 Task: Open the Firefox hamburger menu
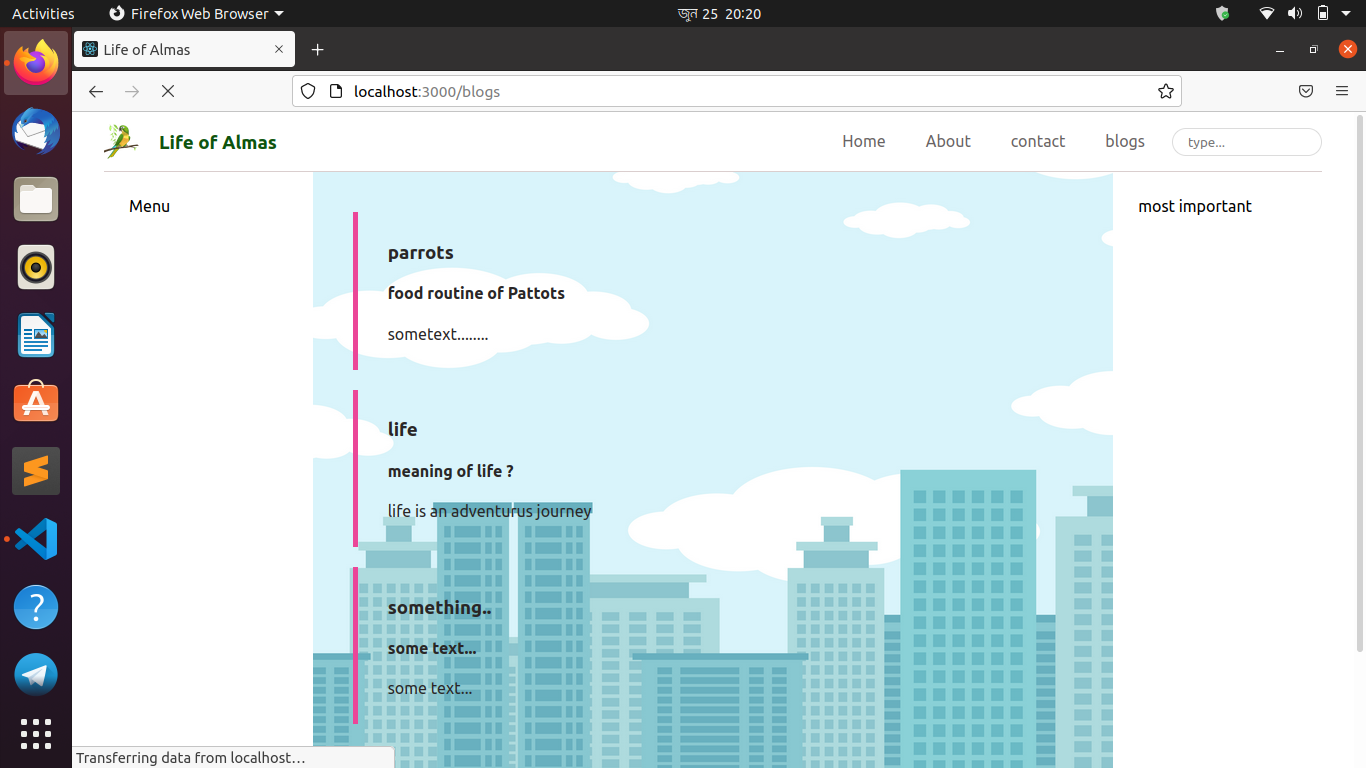1342,91
